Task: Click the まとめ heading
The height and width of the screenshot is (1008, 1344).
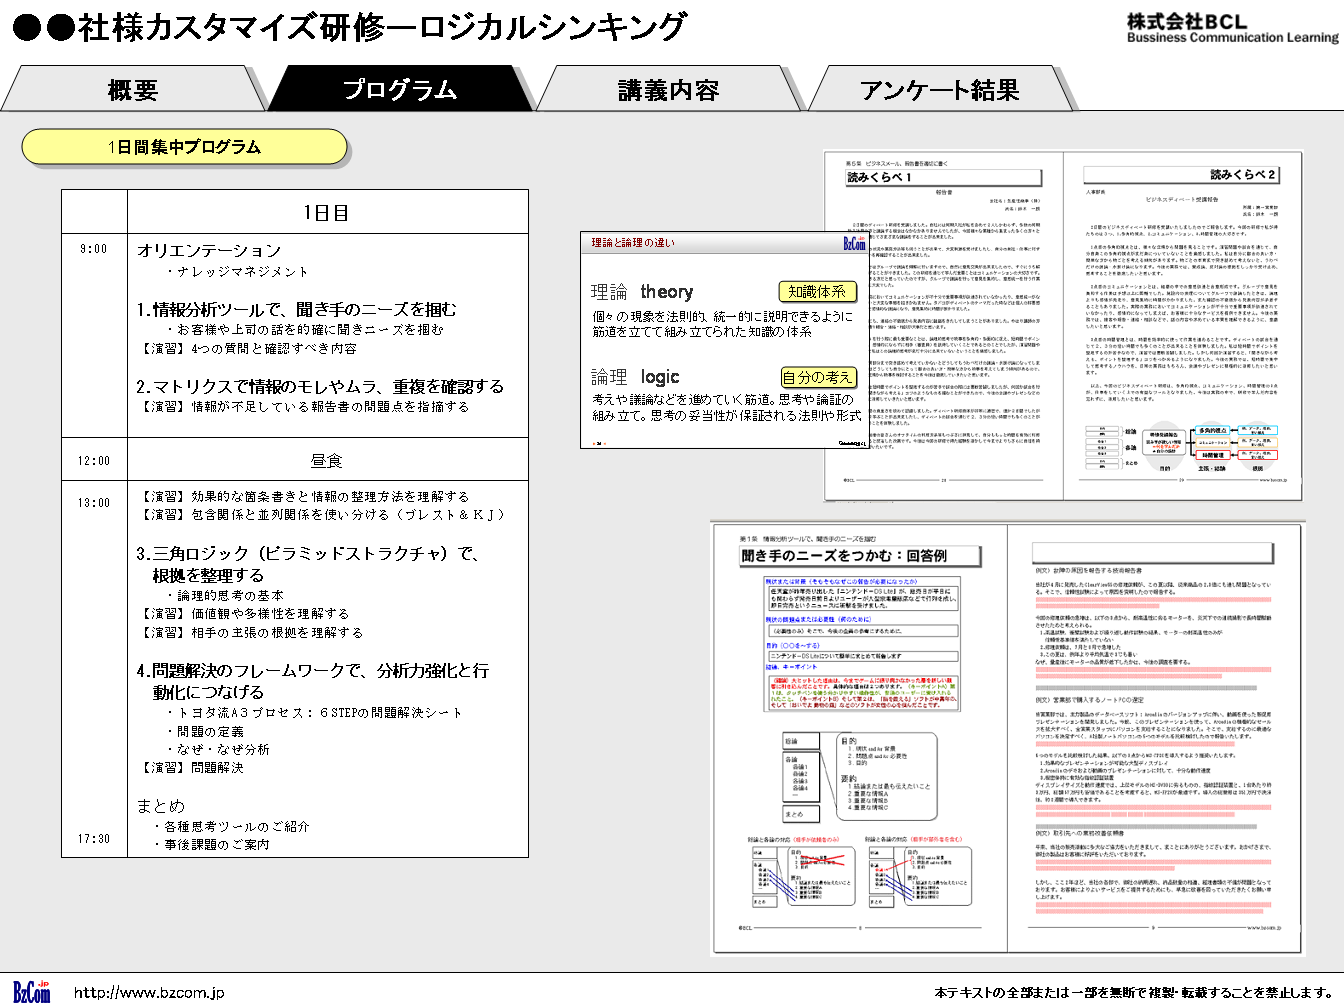Action: [161, 806]
